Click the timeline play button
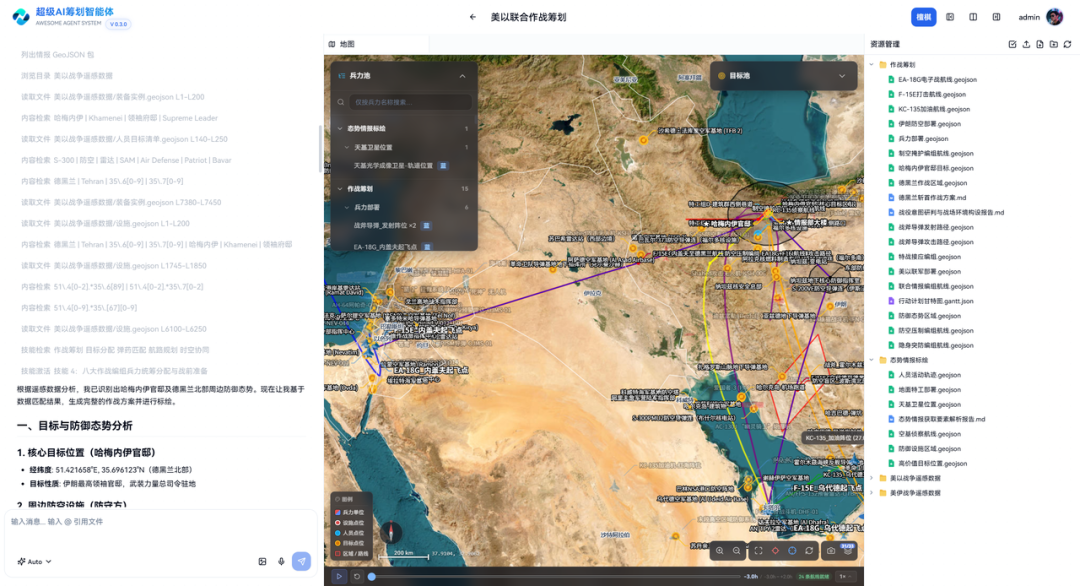Screen dimensions: 1080x586 339,576
